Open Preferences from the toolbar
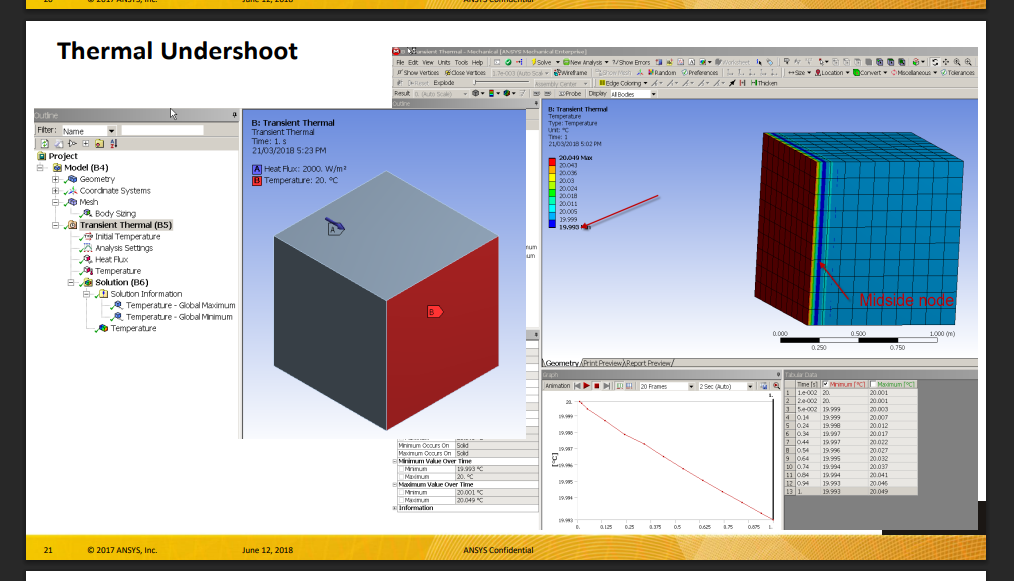This screenshot has height=581, width=1014. tap(699, 73)
